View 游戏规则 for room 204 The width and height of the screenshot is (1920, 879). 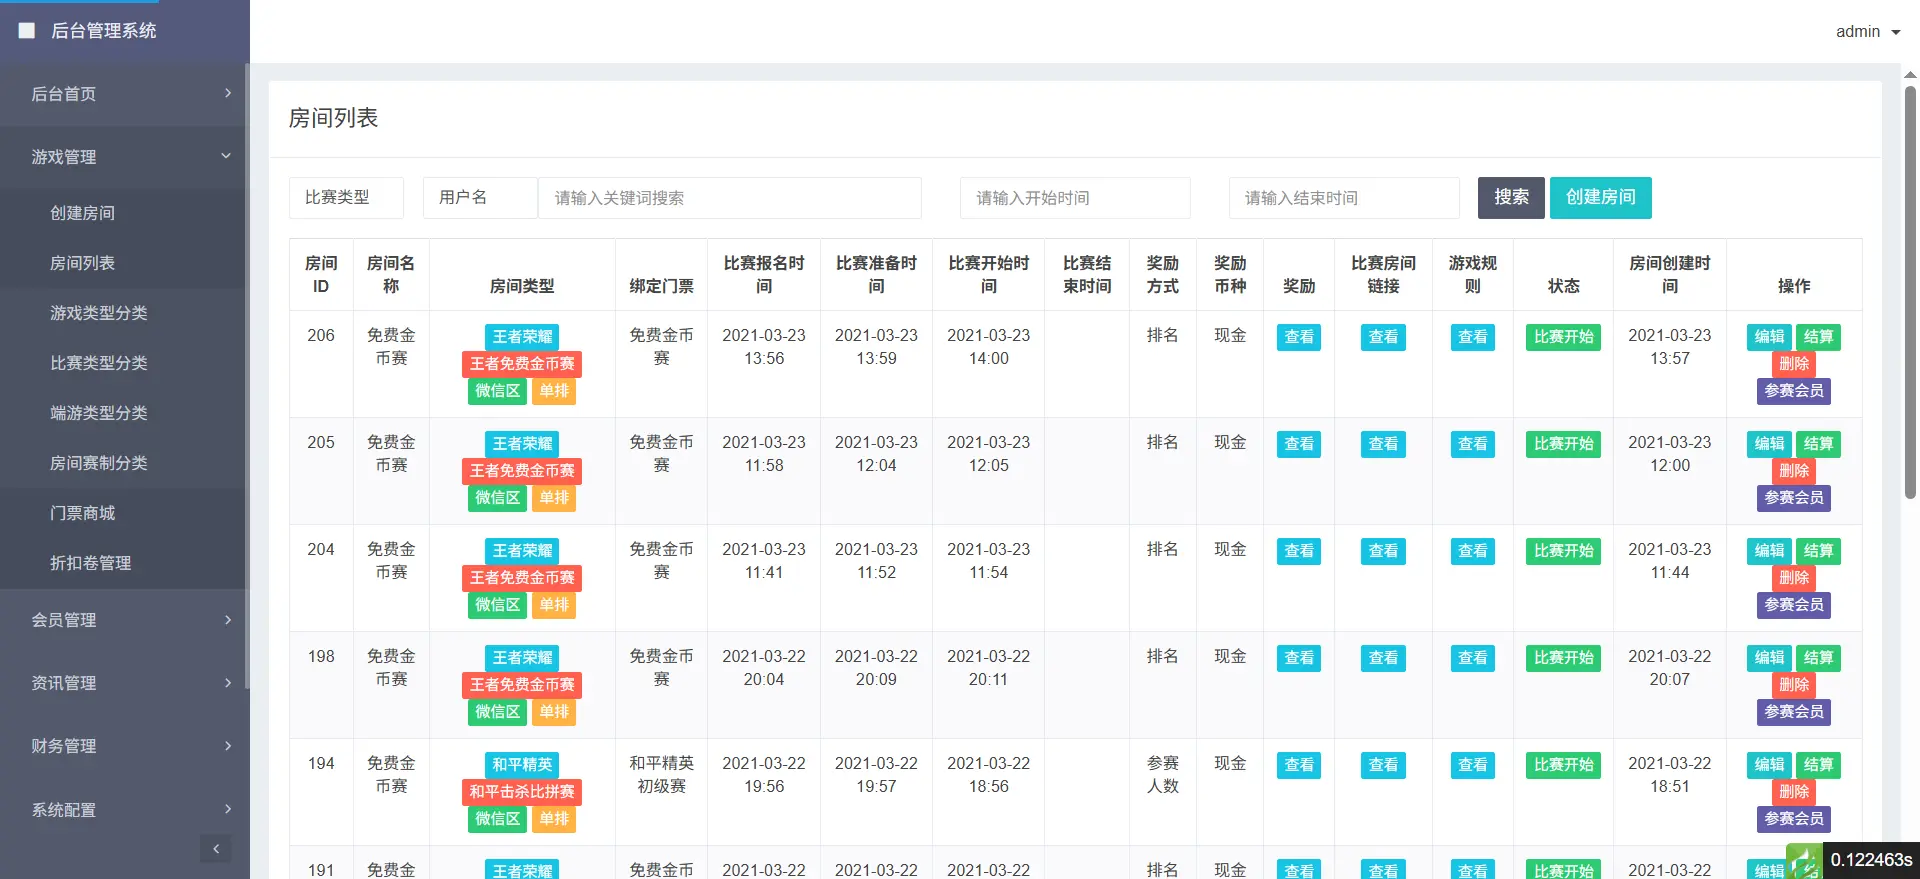pyautogui.click(x=1473, y=551)
